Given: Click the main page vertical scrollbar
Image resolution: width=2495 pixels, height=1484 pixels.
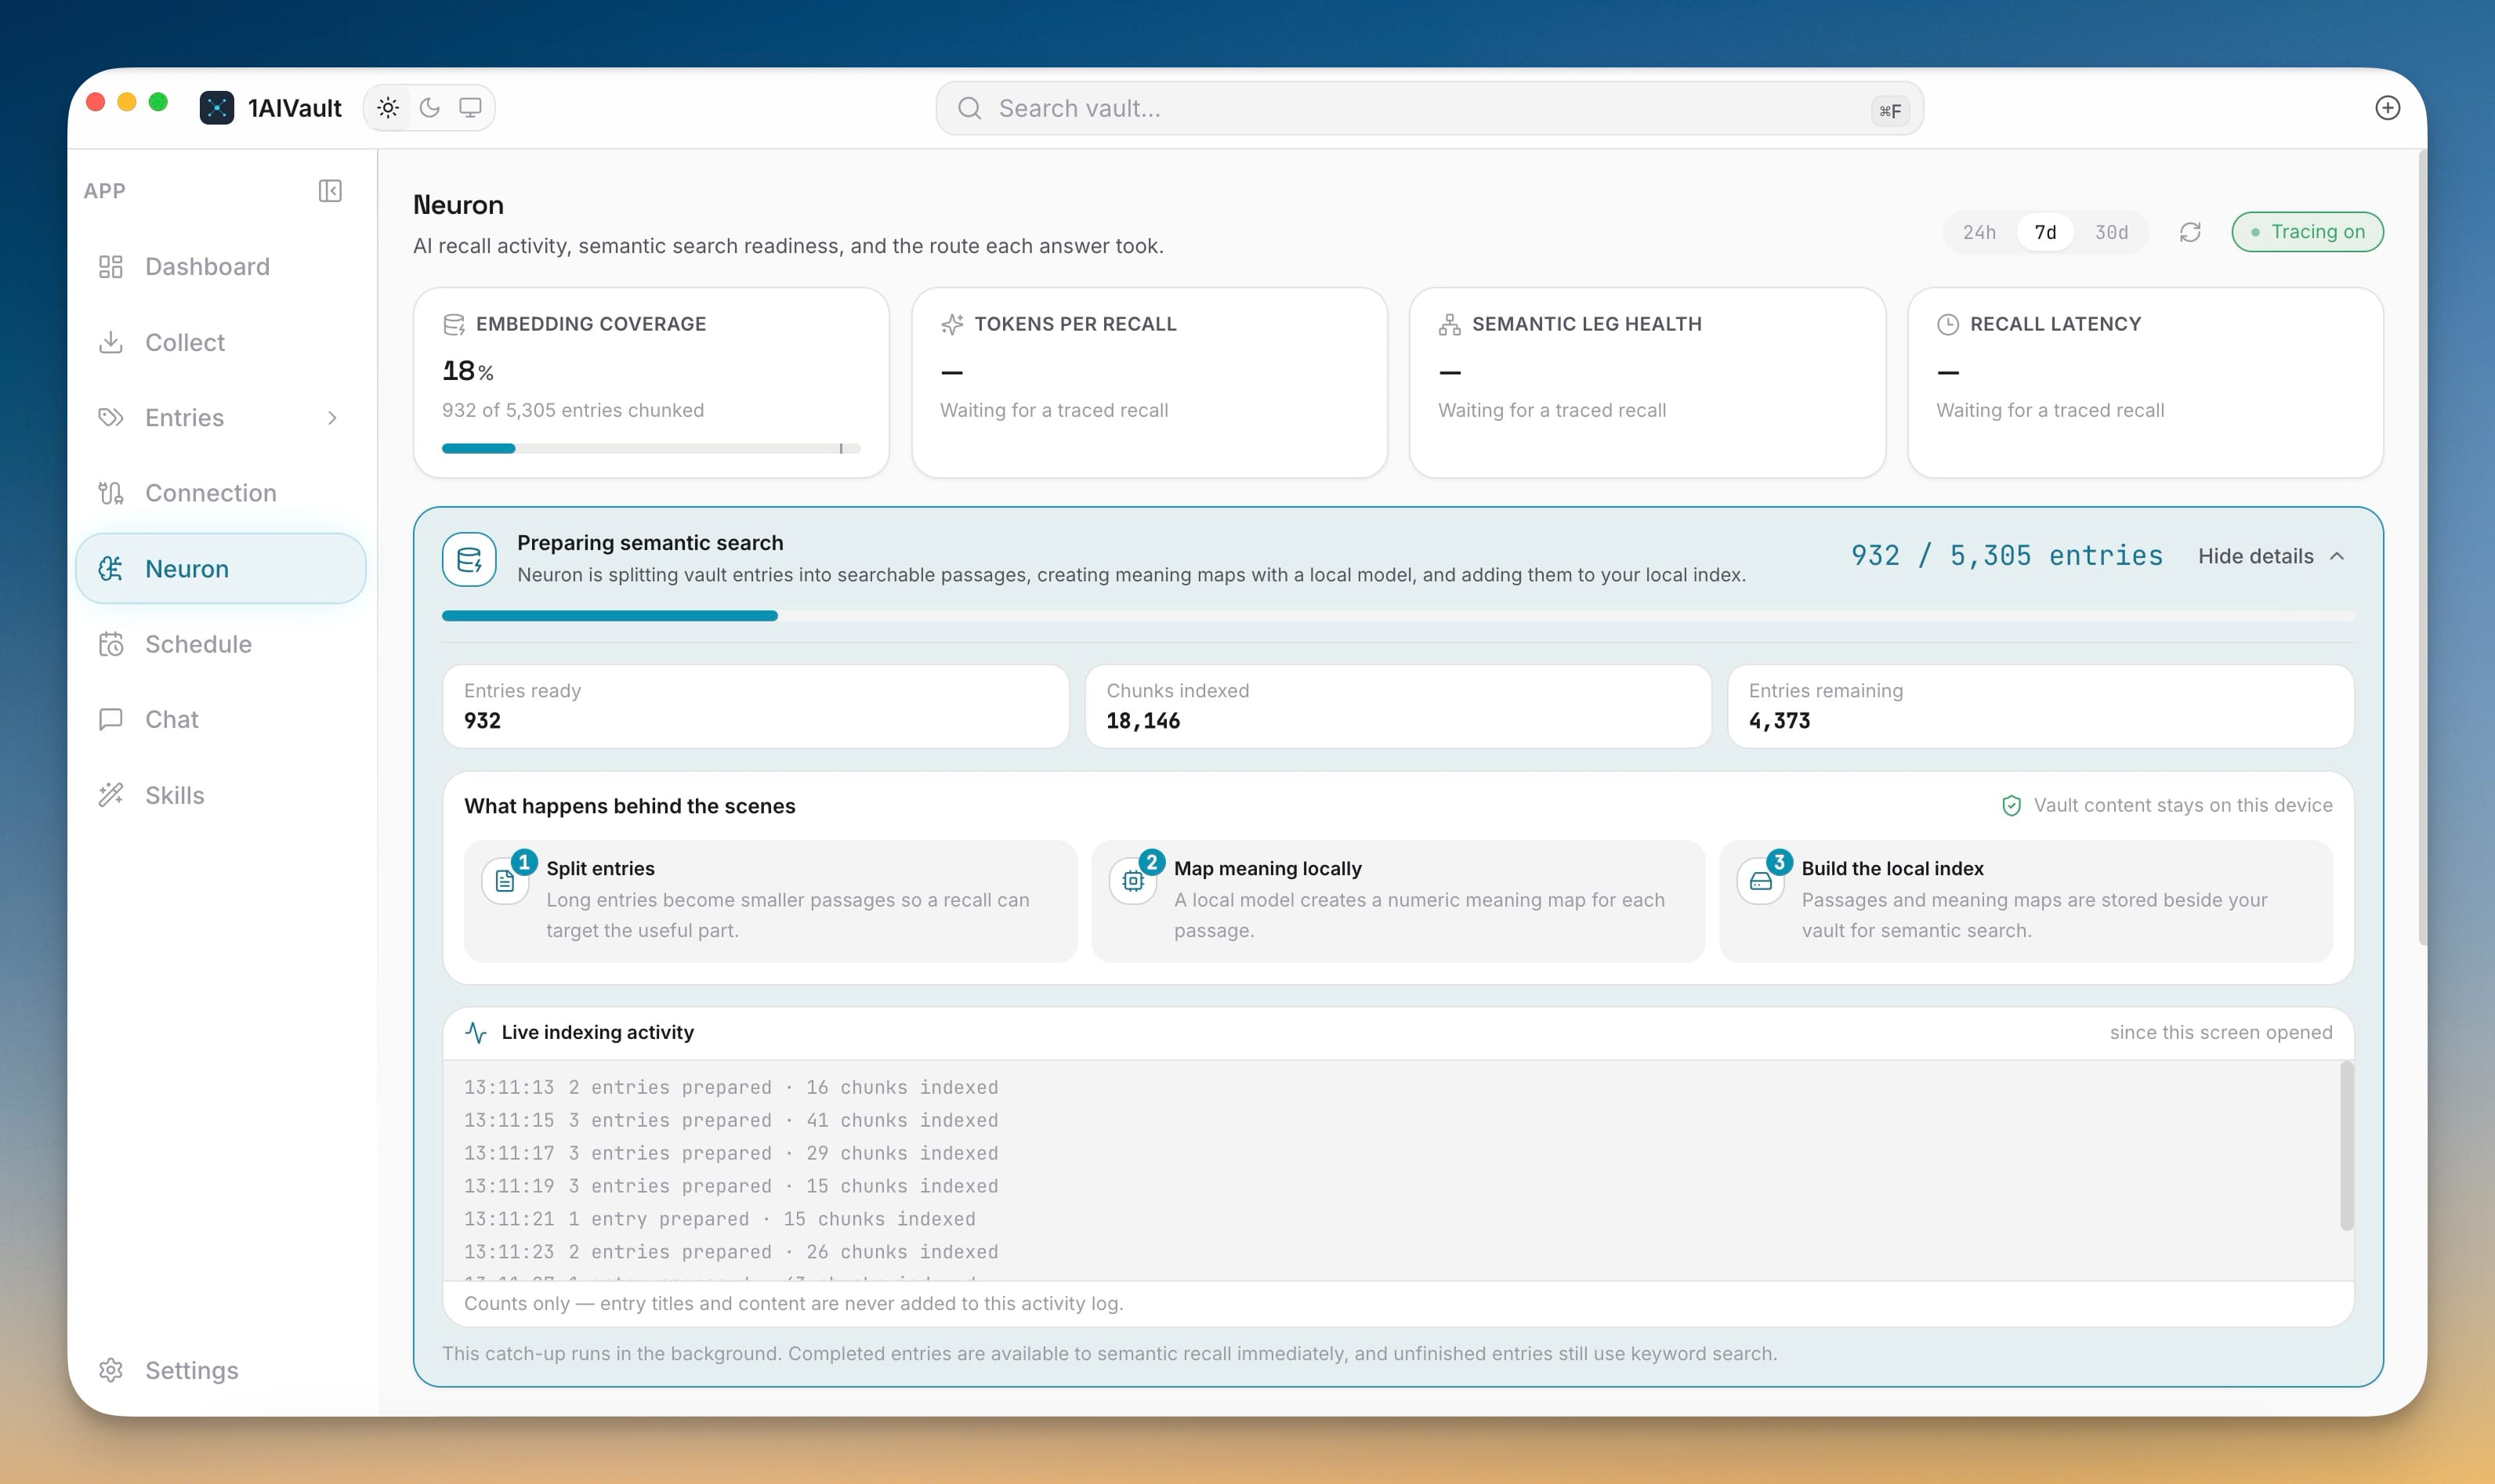Looking at the screenshot, I should [x=2421, y=548].
